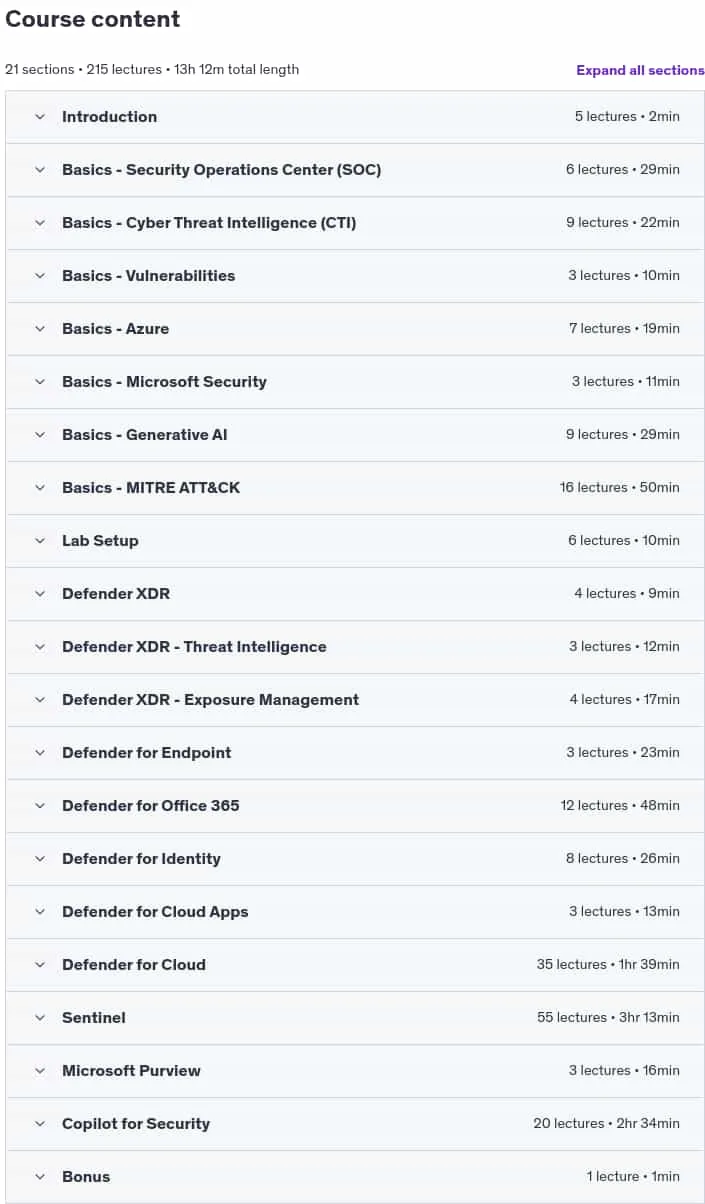The image size is (705, 1204).
Task: Expand chevron beside Copilot for Security
Action: 40,1124
